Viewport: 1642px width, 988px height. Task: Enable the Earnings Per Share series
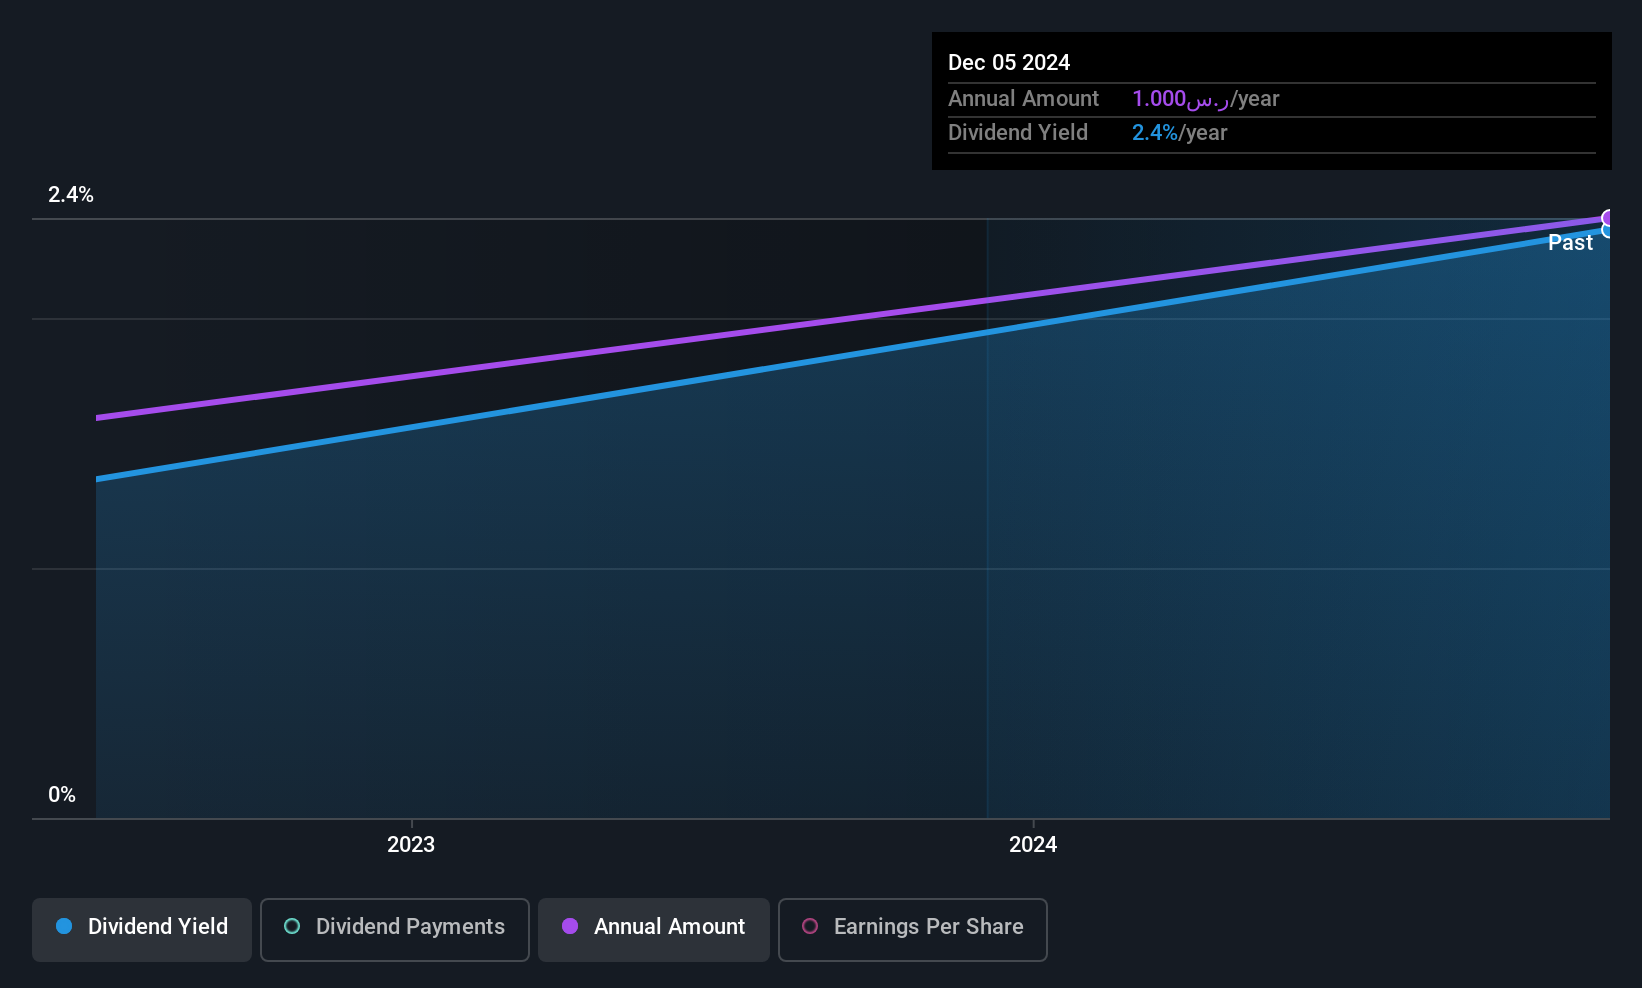[913, 929]
